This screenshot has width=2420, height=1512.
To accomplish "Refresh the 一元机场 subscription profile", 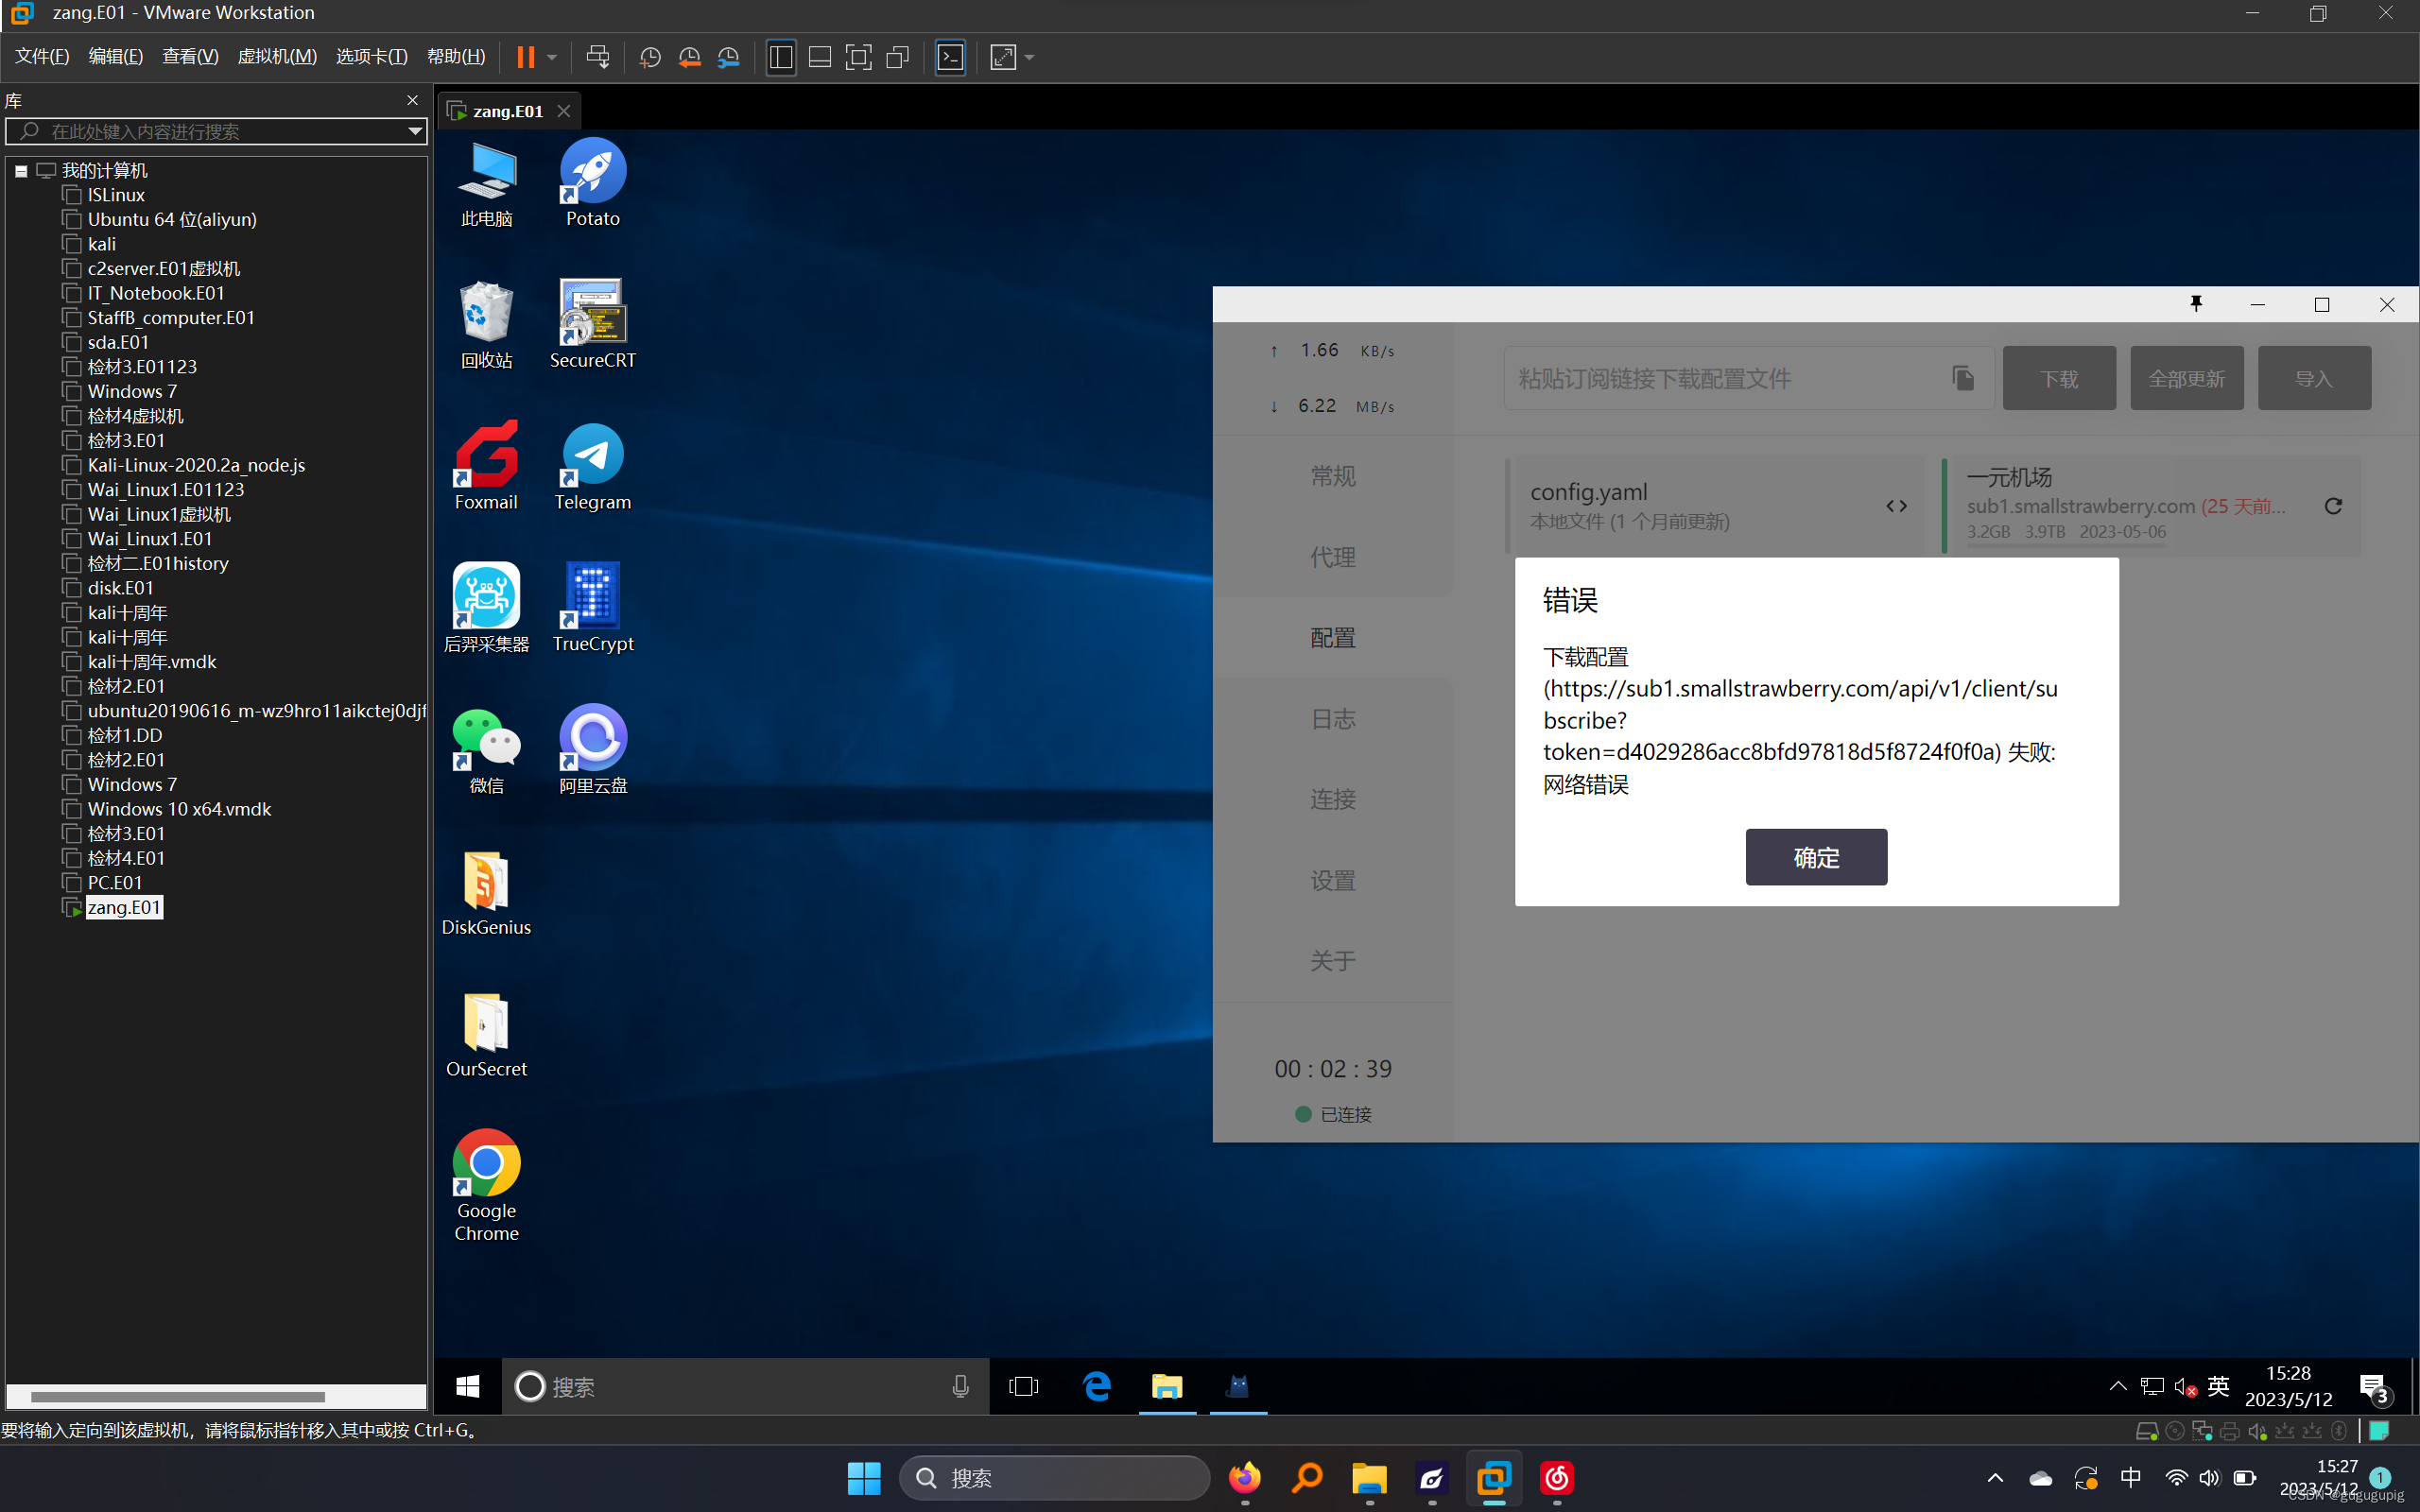I will tap(2333, 506).
